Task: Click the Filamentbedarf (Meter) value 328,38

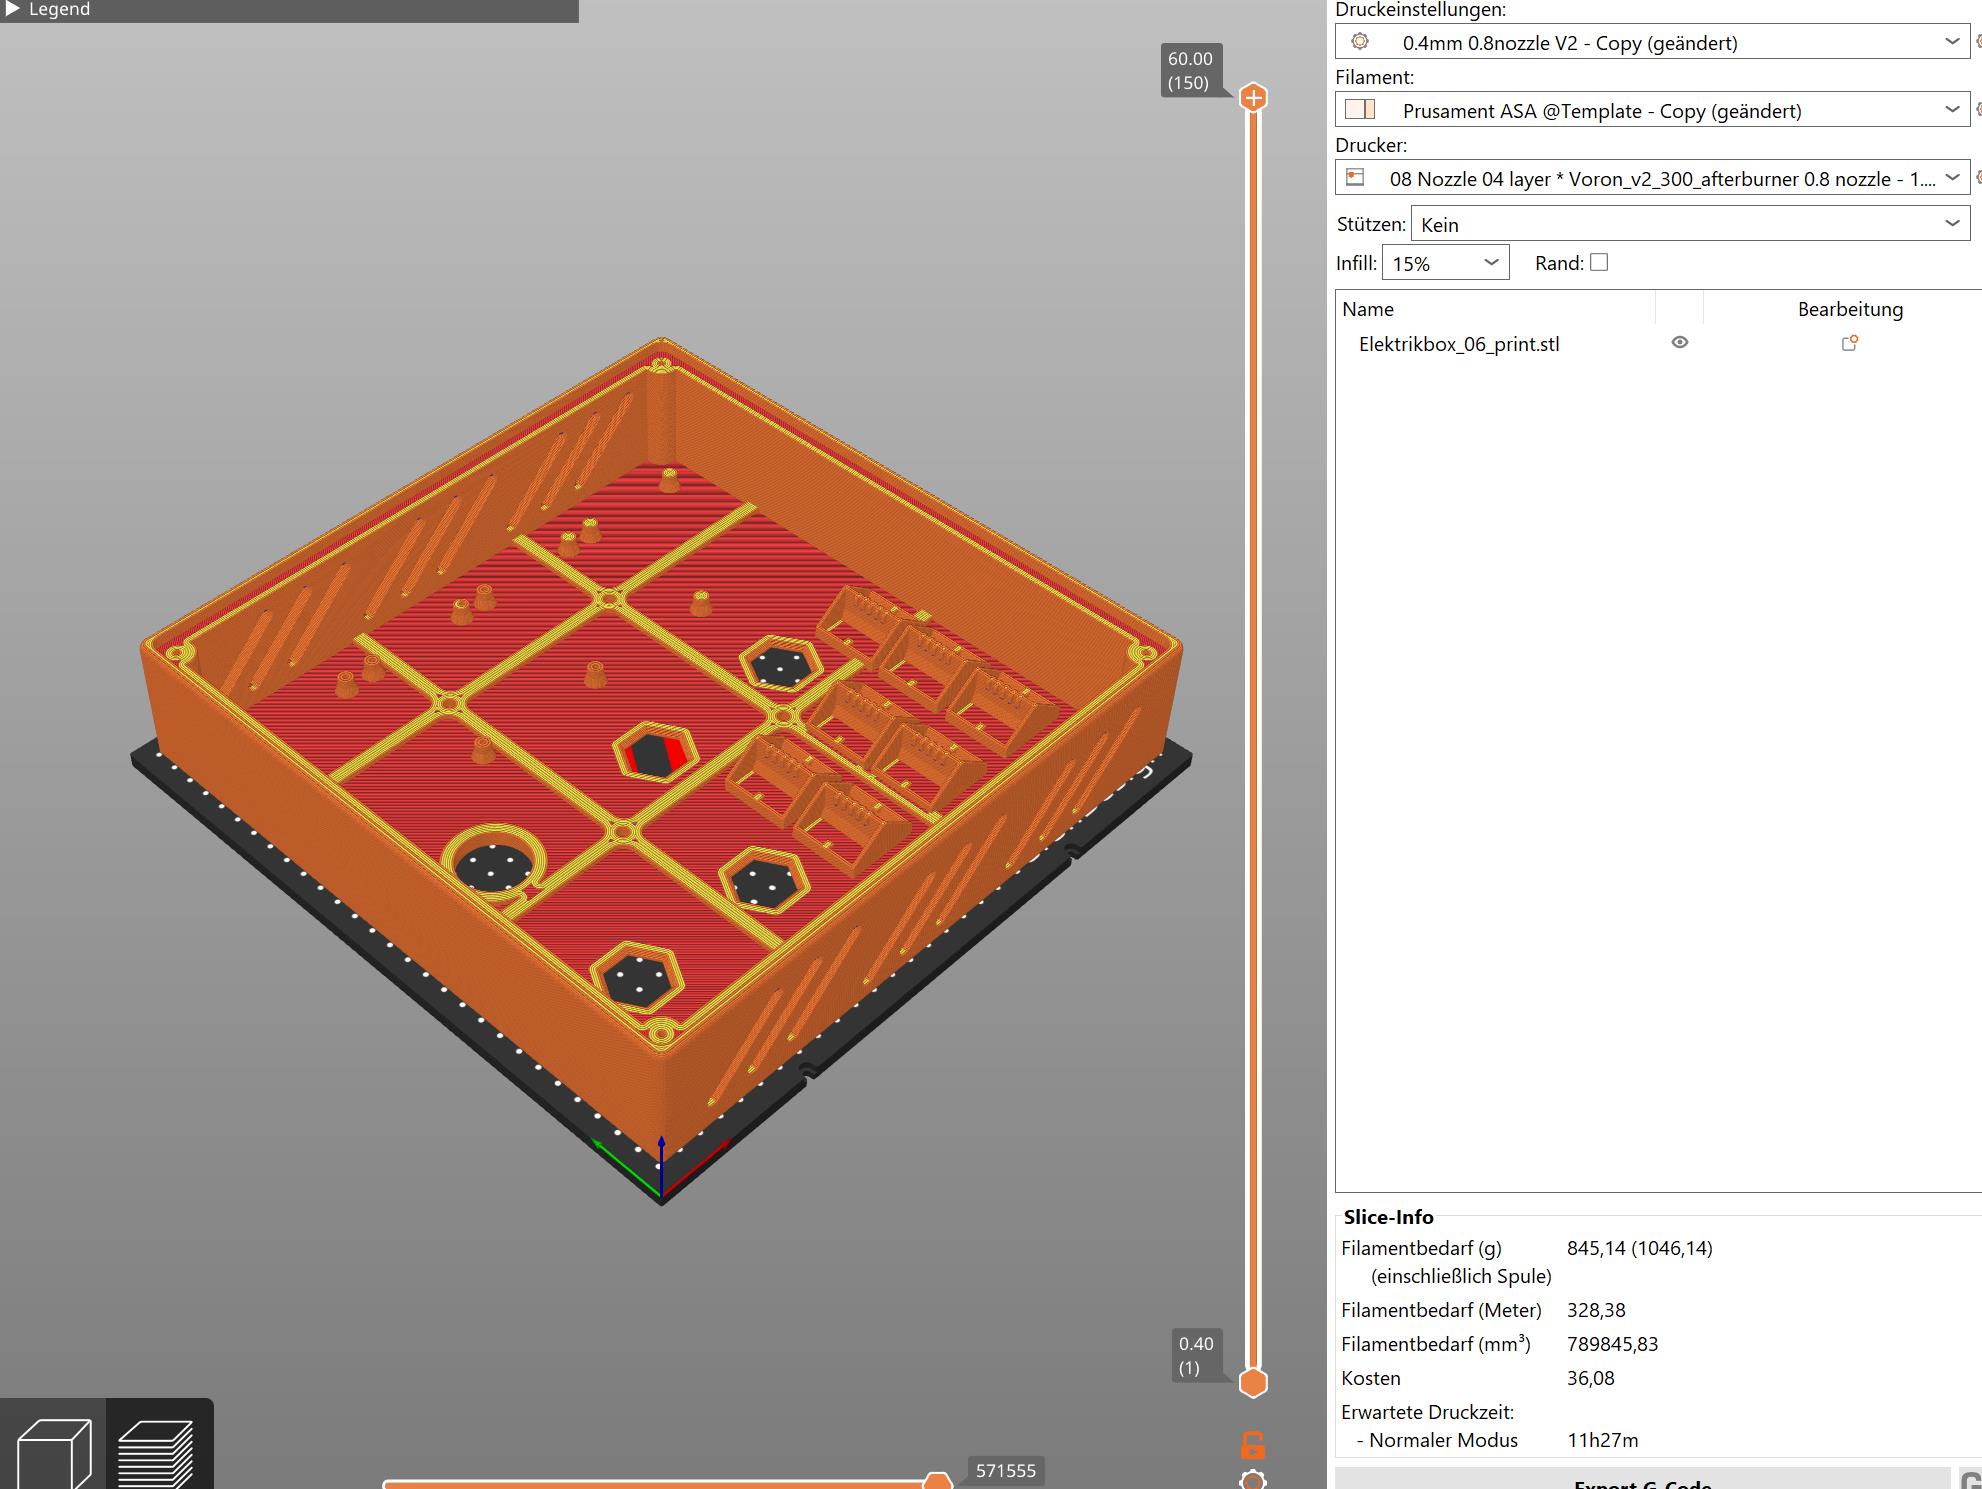Action: tap(1596, 1310)
